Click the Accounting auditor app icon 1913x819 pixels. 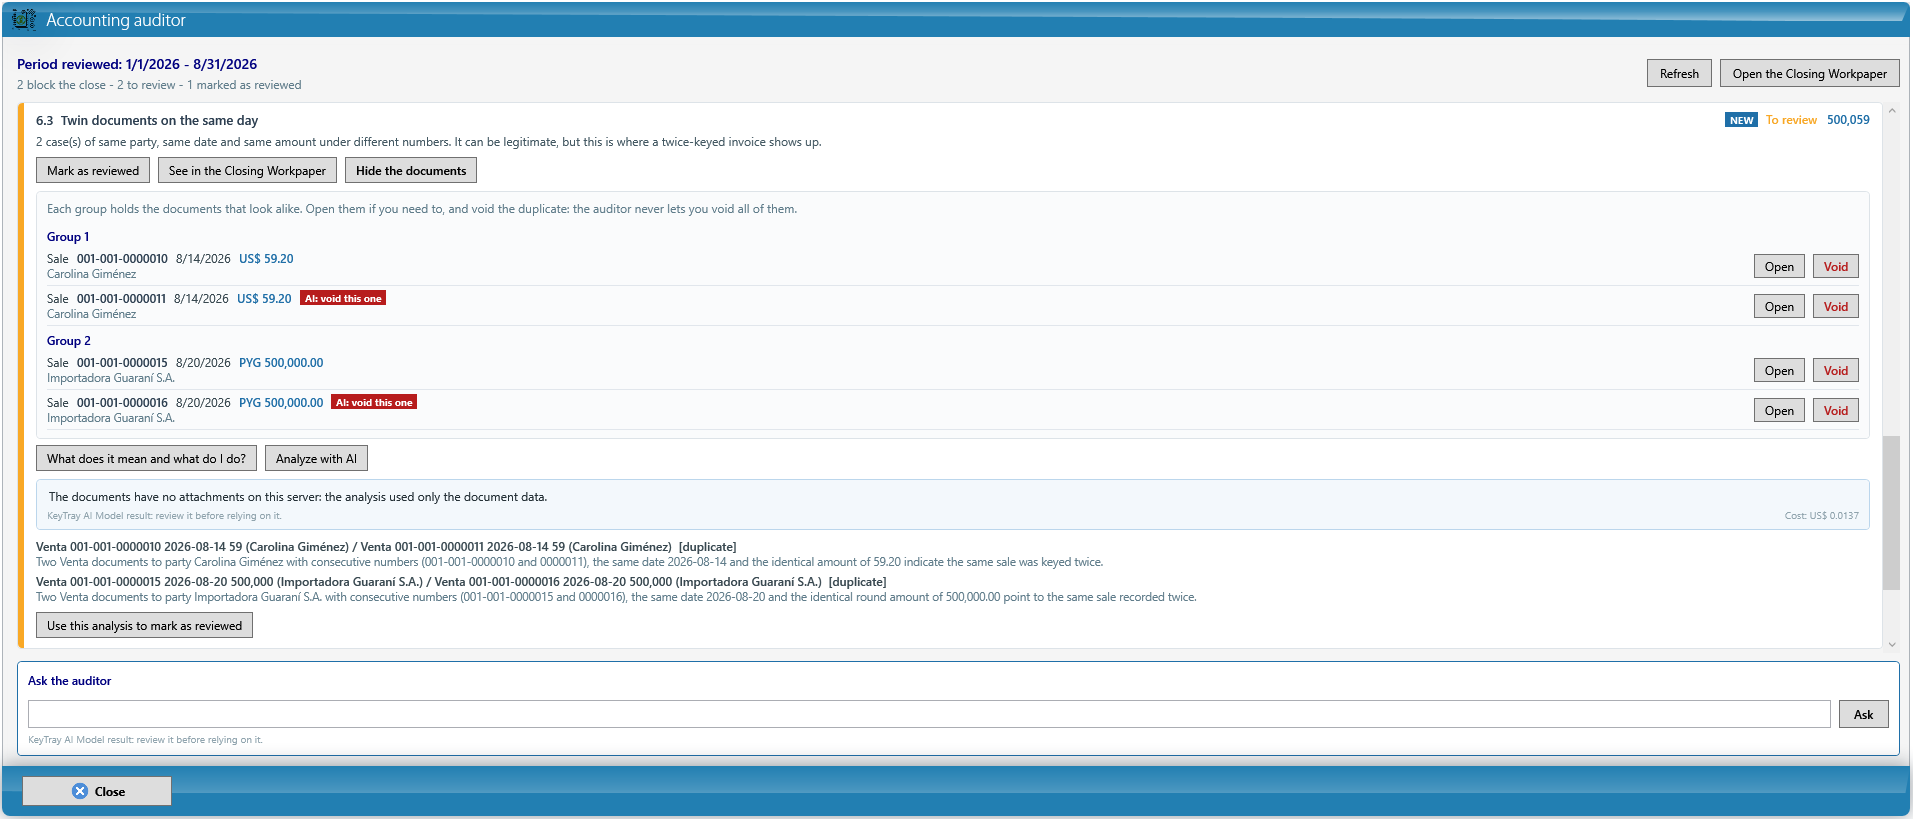click(x=24, y=20)
